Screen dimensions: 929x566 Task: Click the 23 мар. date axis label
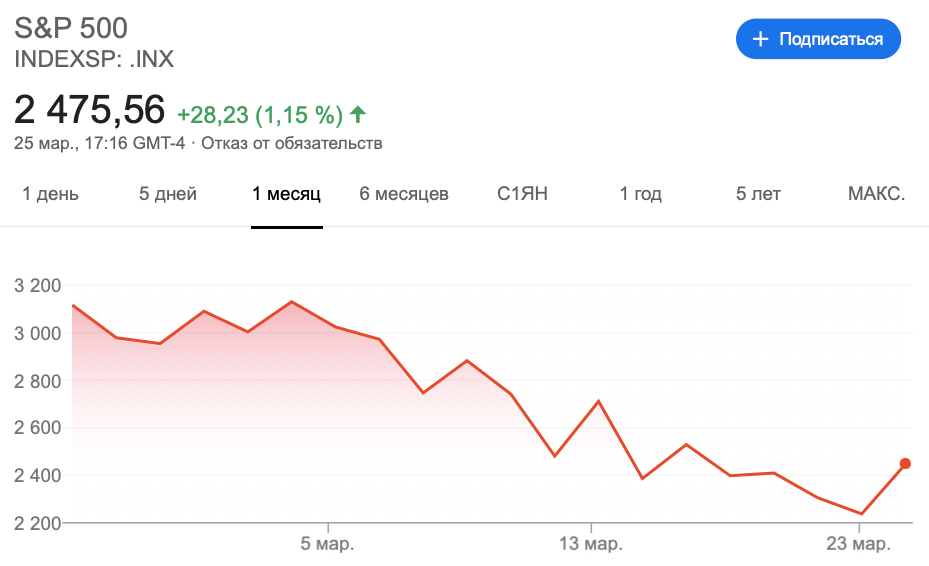pos(859,544)
